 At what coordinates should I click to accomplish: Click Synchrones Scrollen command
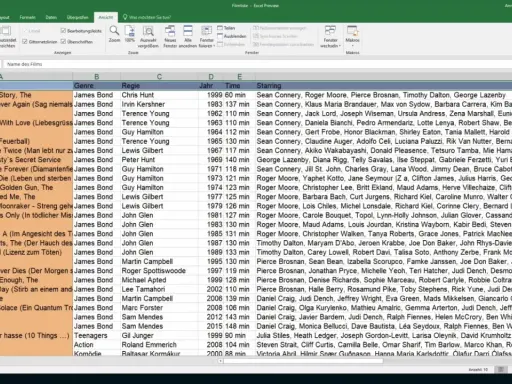(x=275, y=36)
